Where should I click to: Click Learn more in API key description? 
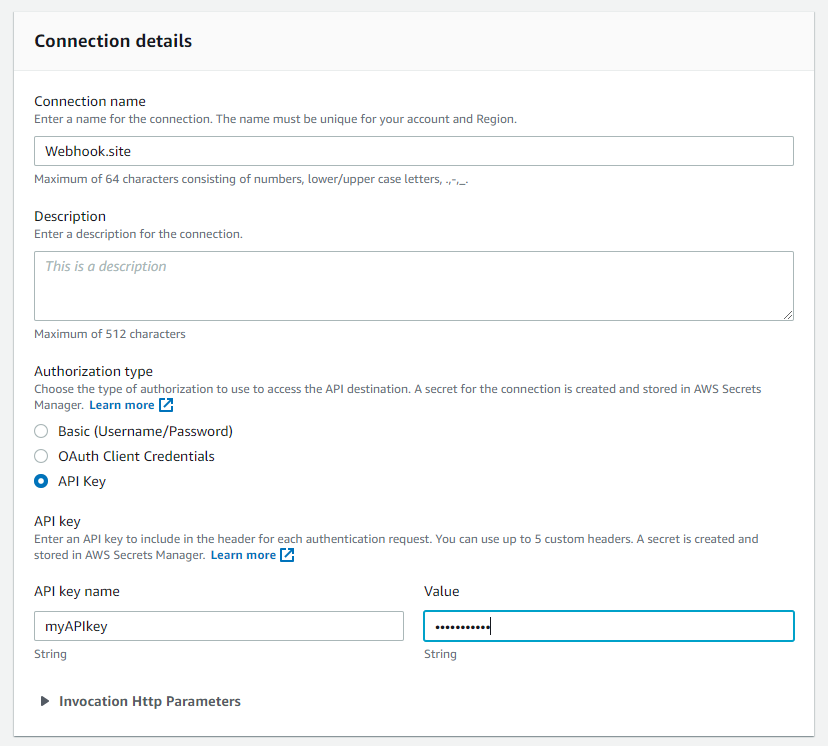(243, 555)
